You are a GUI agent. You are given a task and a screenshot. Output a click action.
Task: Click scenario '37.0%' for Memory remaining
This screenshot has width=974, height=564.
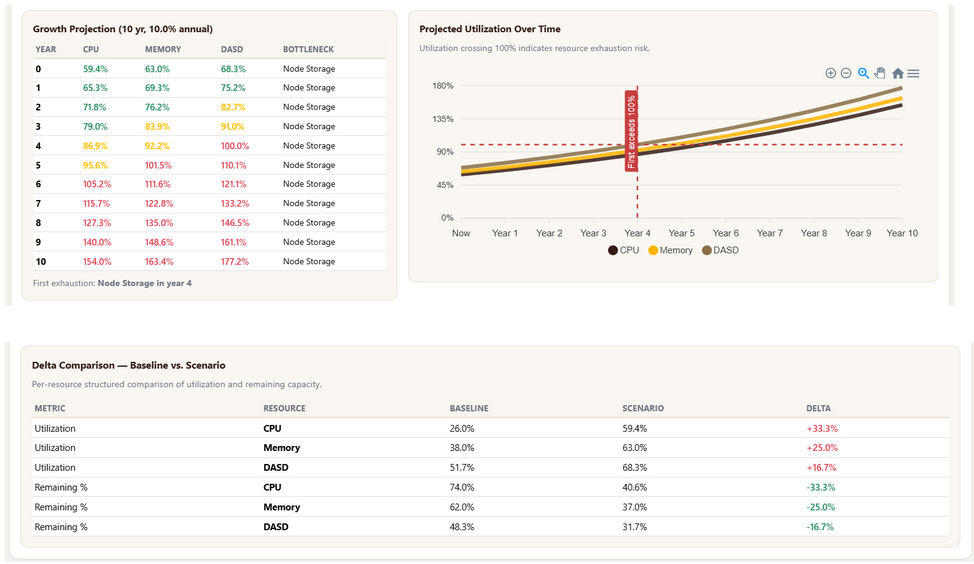(x=635, y=507)
